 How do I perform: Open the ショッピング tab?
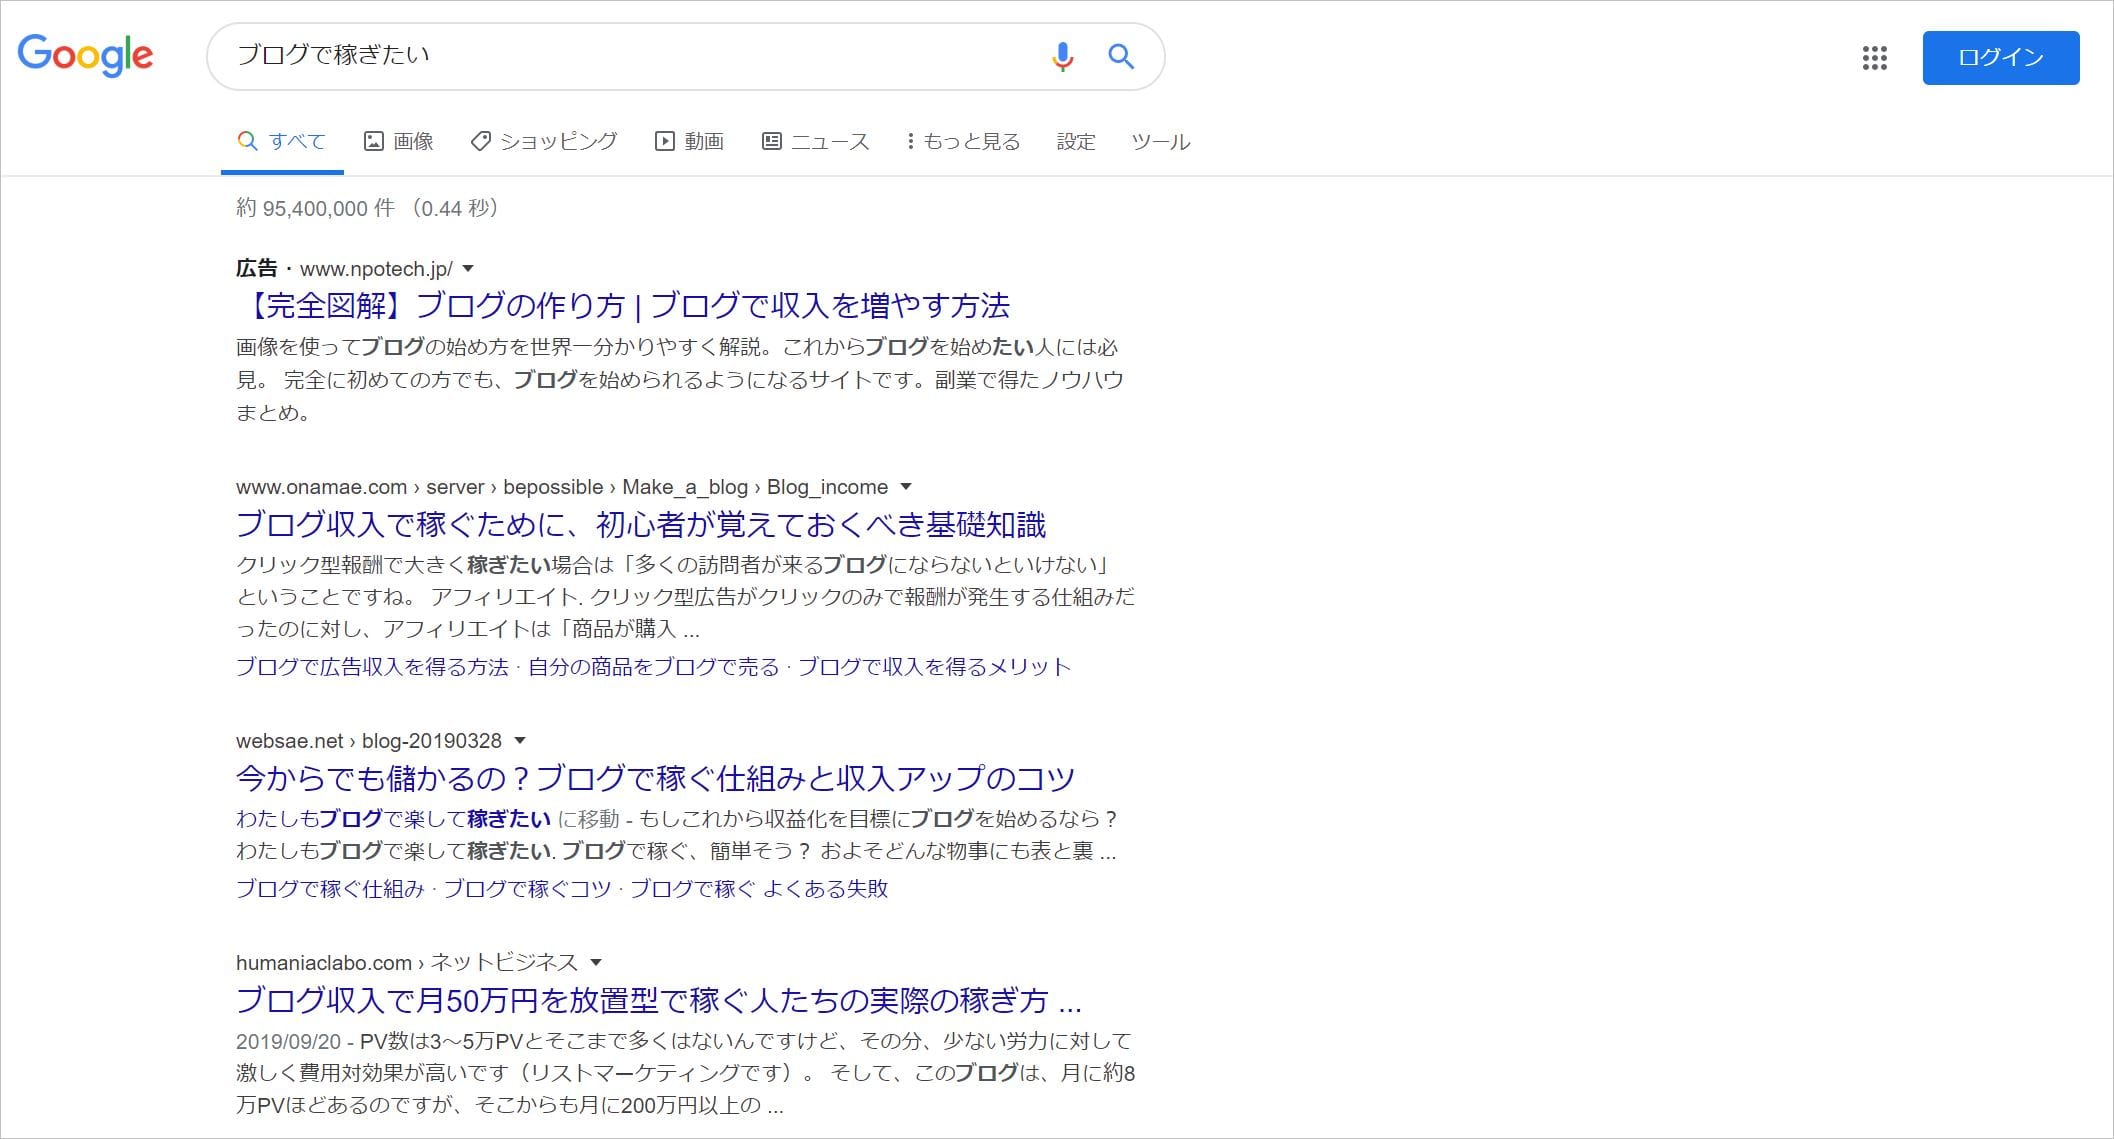point(544,142)
